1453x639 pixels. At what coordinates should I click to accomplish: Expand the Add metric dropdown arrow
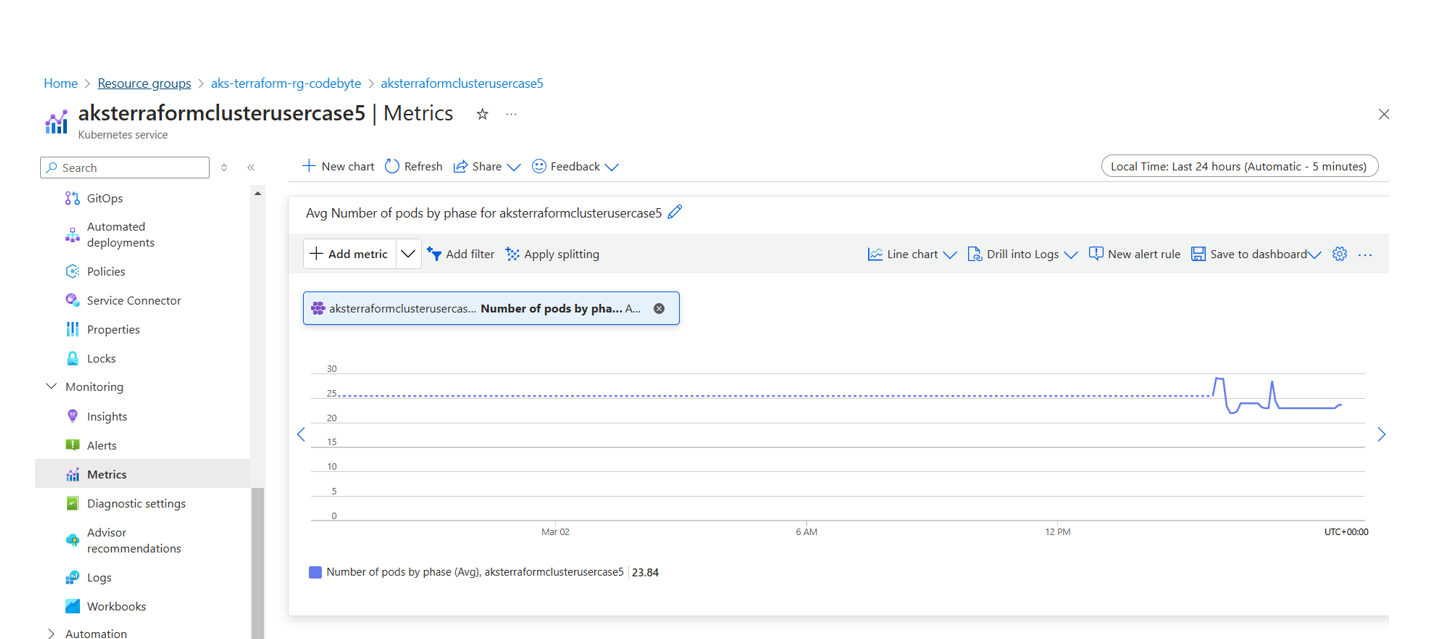click(408, 254)
